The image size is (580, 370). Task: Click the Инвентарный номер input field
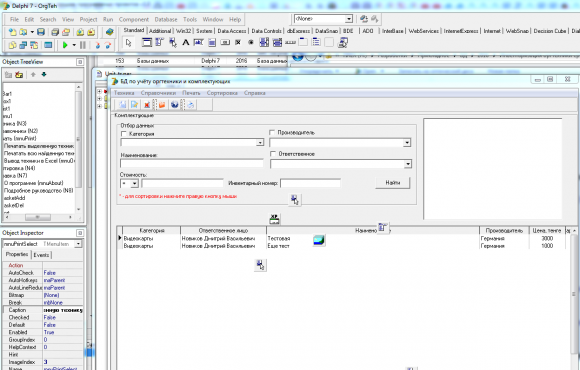pyautogui.click(x=310, y=183)
